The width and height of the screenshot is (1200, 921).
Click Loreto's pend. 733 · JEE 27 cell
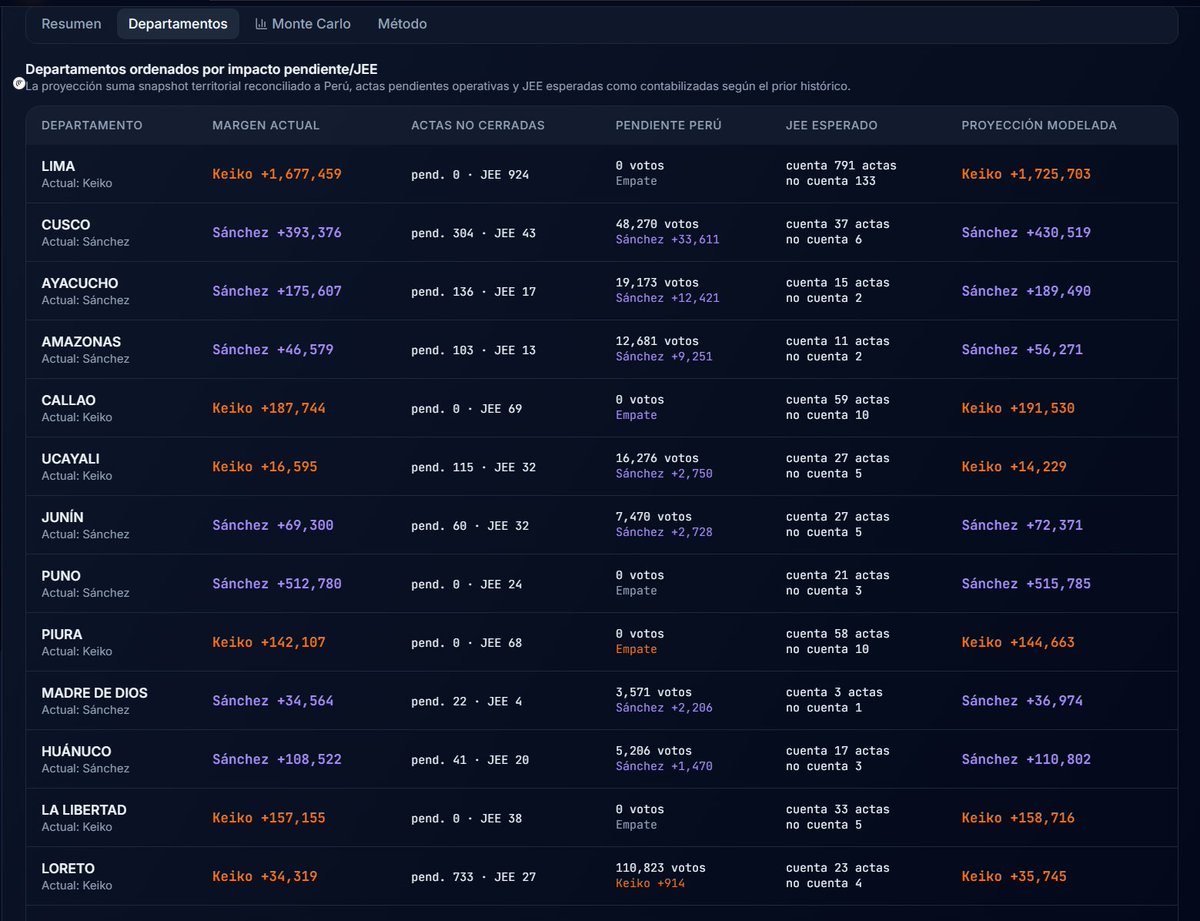[x=473, y=877]
